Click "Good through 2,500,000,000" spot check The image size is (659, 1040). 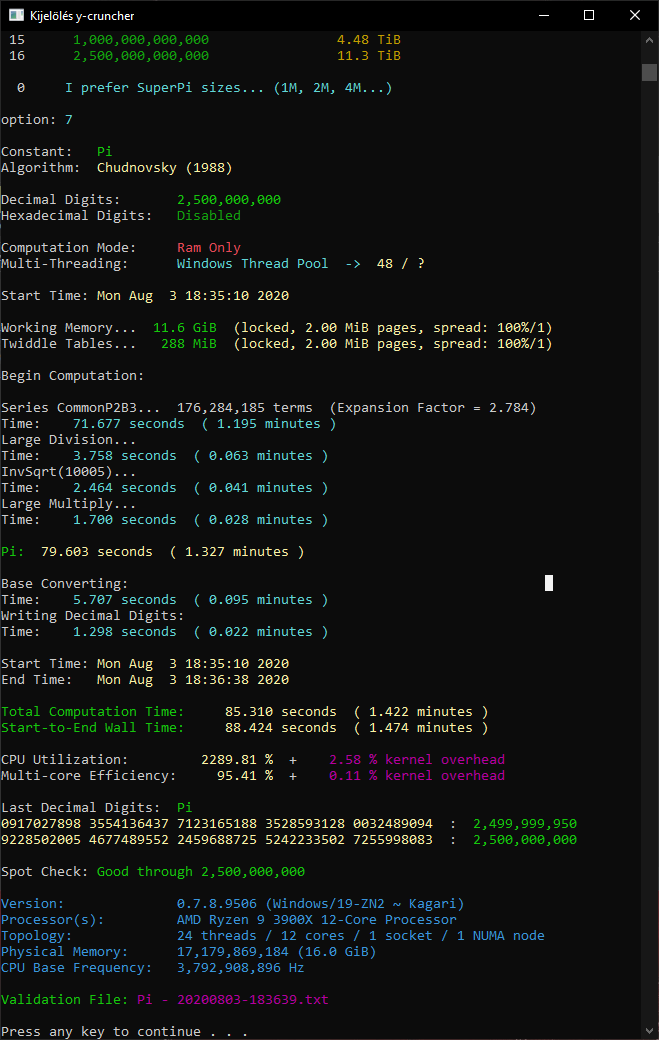coord(201,872)
